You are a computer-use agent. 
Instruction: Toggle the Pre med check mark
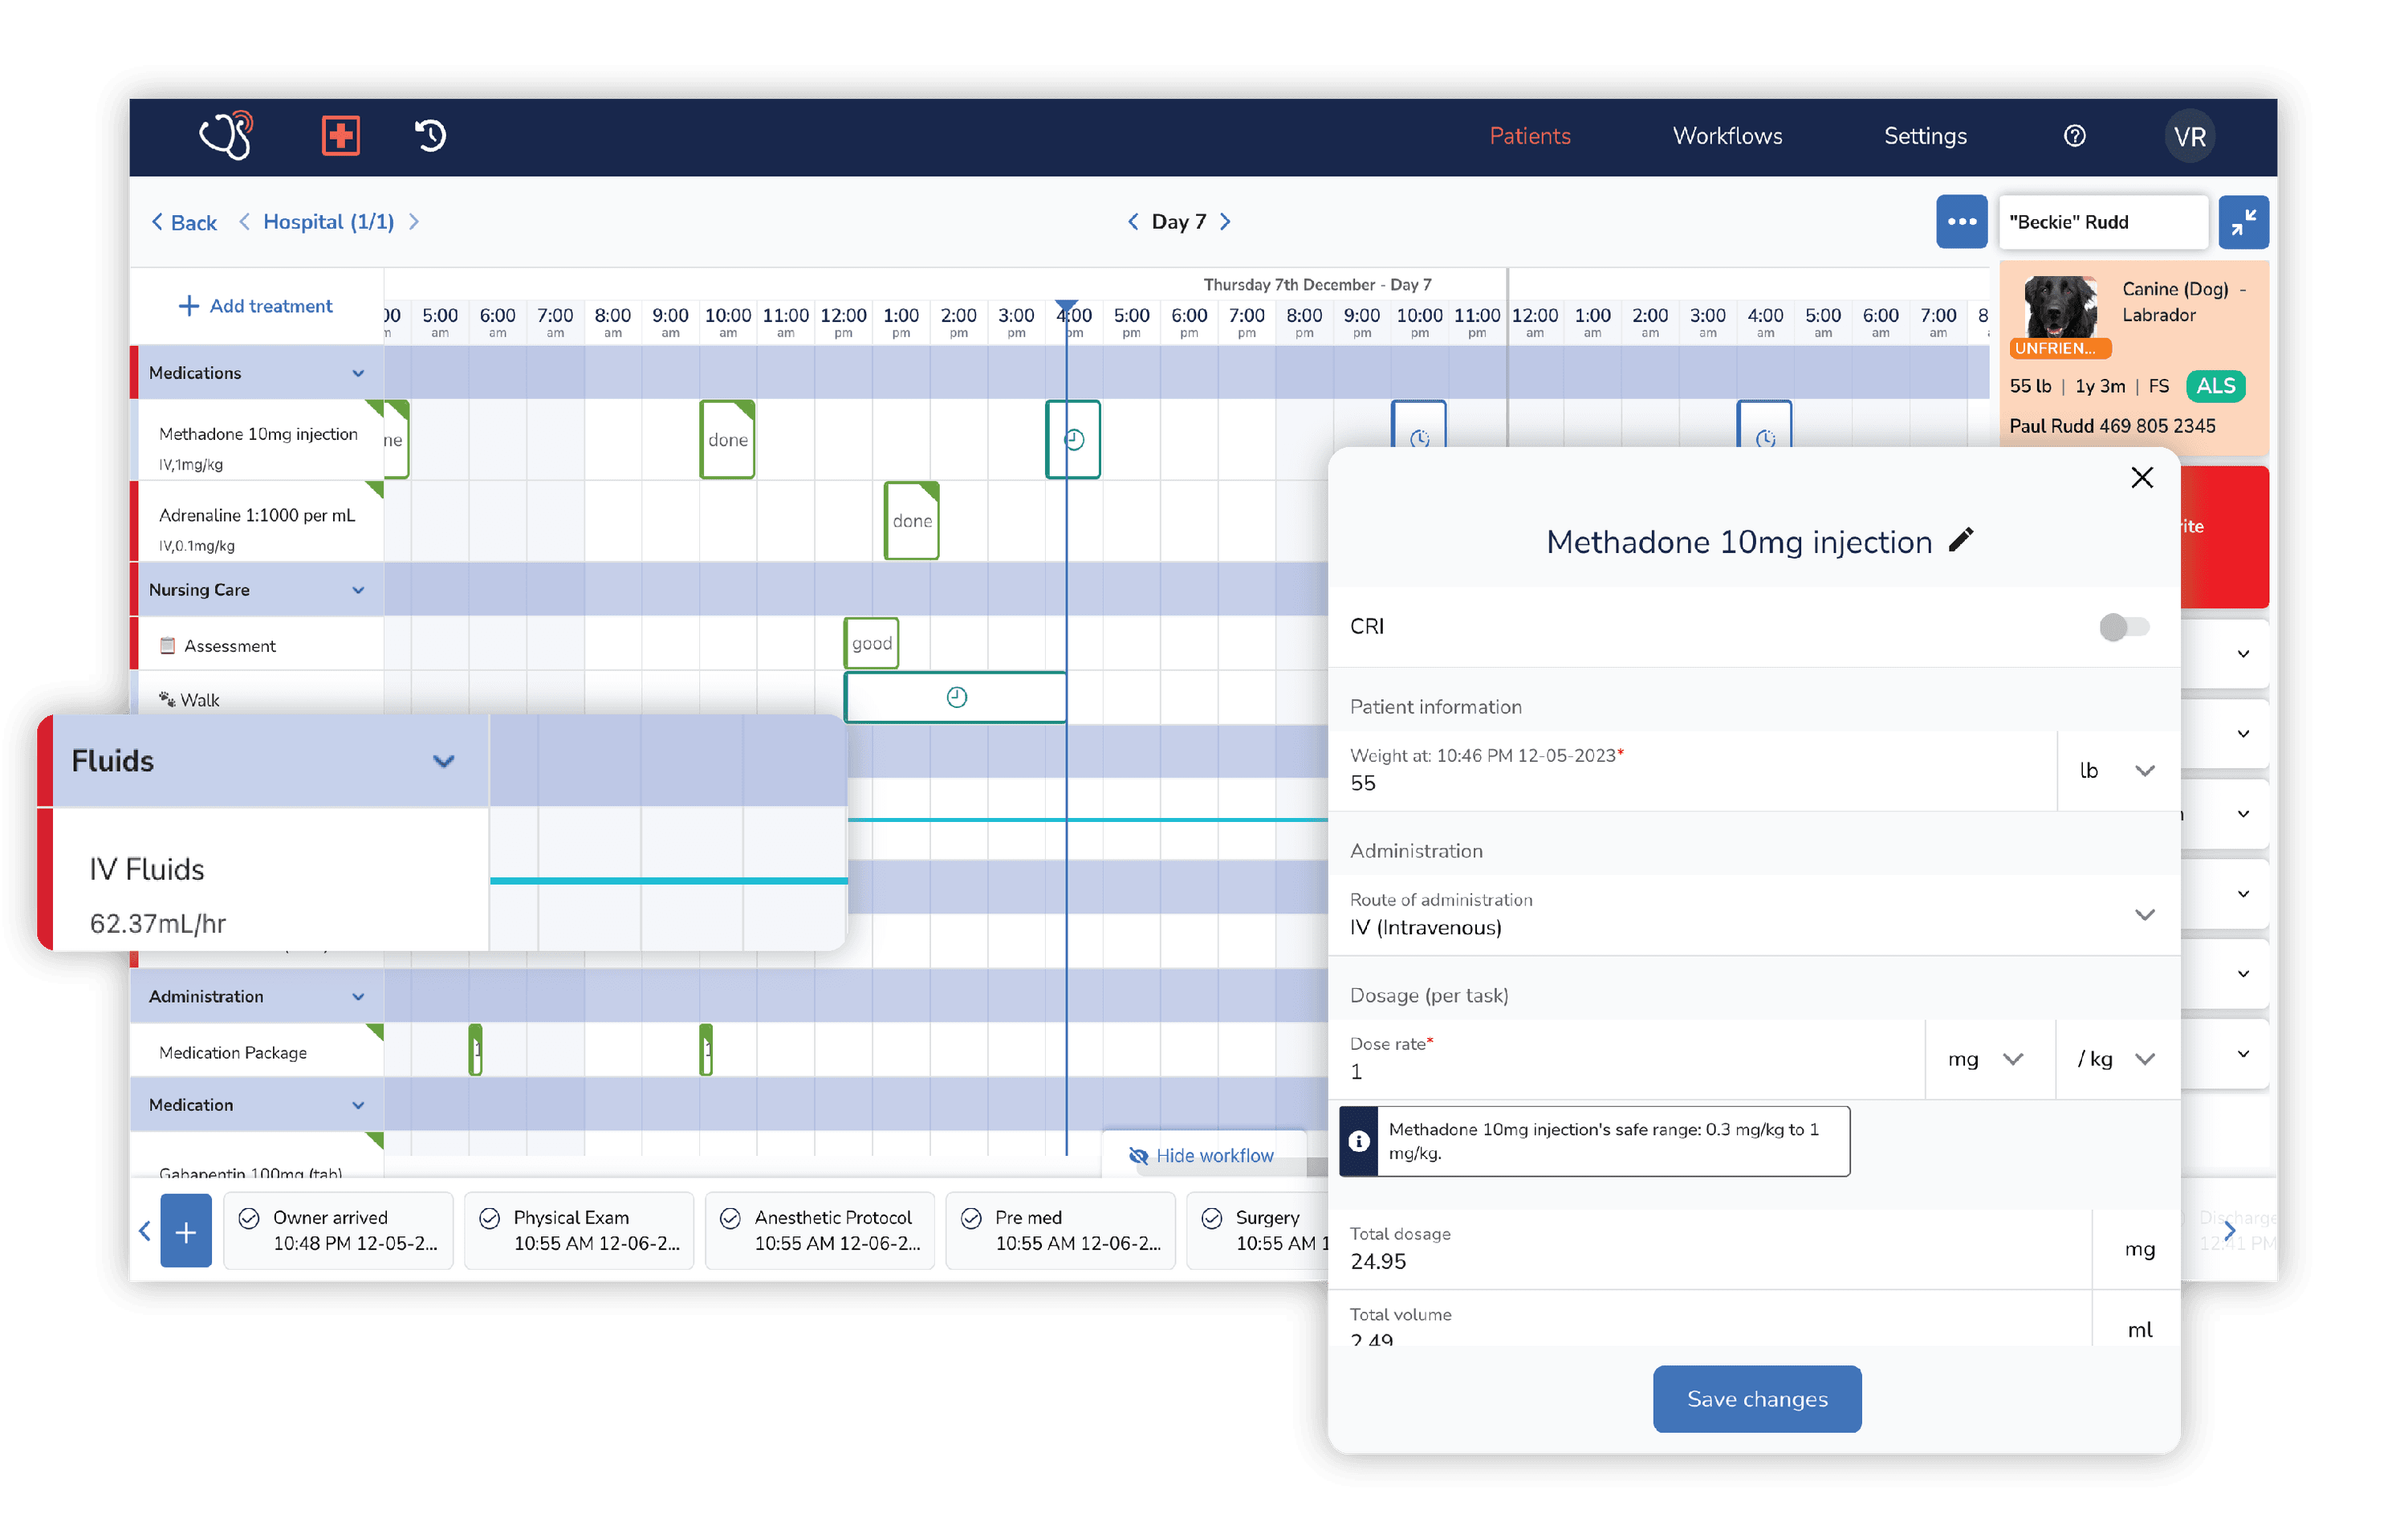click(971, 1218)
